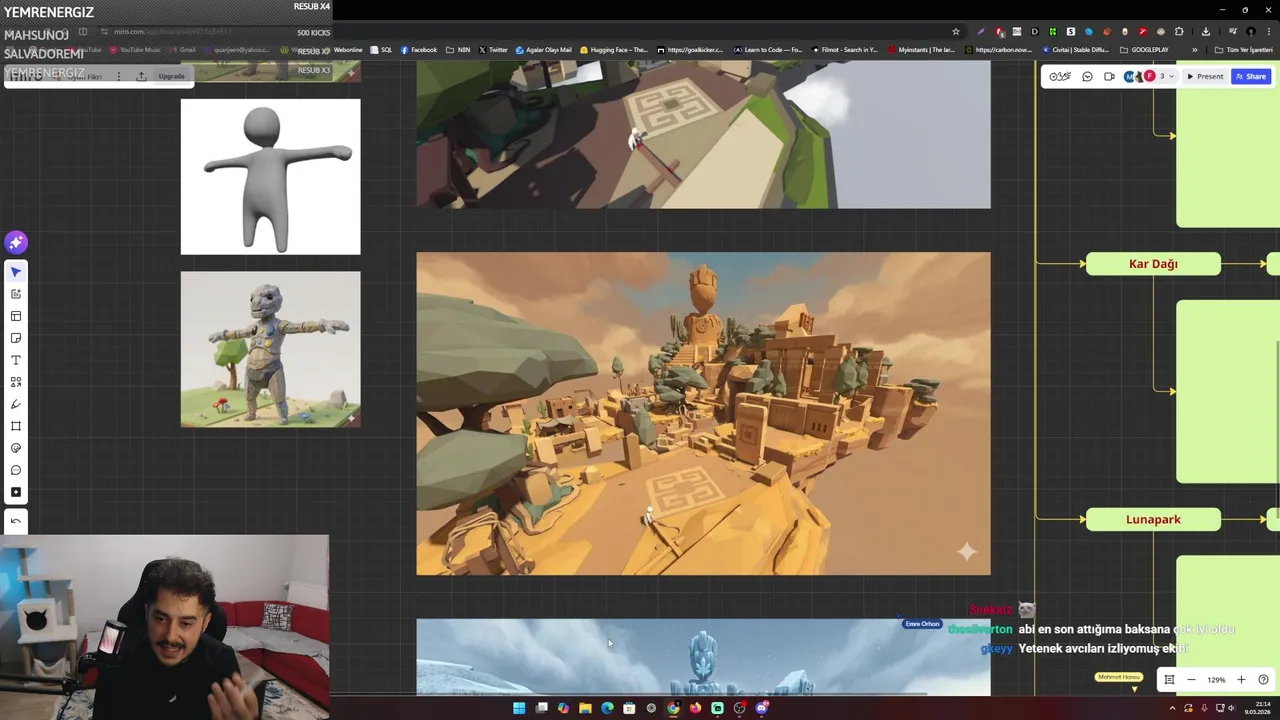Export board via upload icon
The image size is (1280, 720).
click(141, 76)
